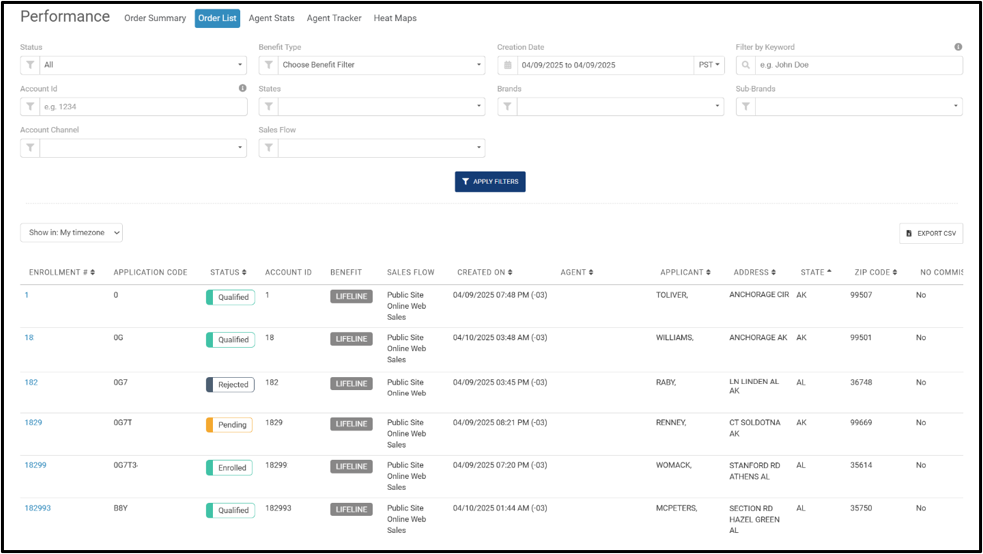The width and height of the screenshot is (983, 554).
Task: Click the Apply Filters button
Action: pyautogui.click(x=490, y=182)
